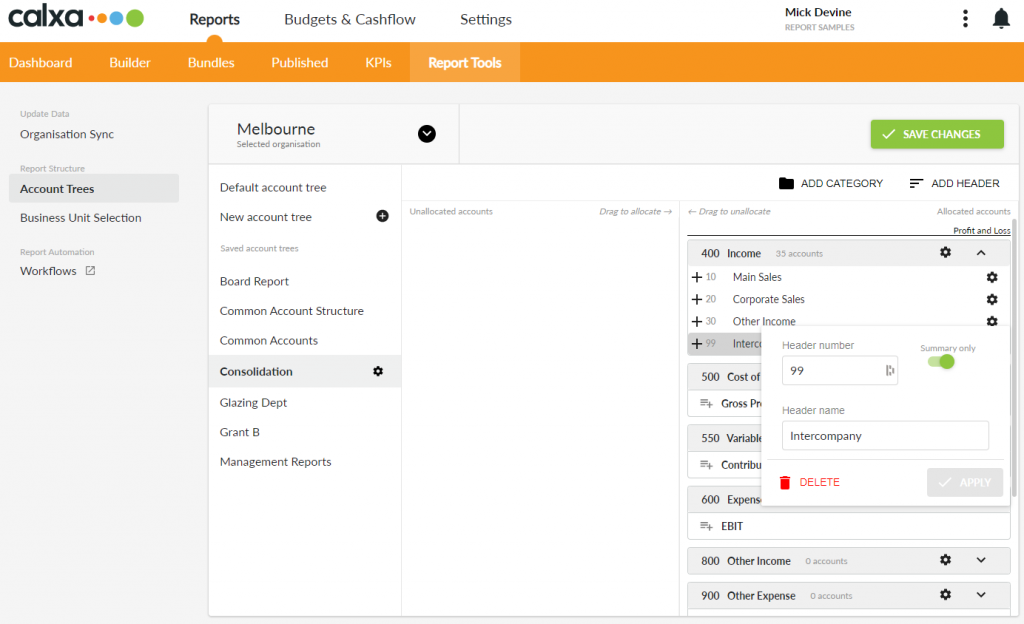Open settings gear for the Consolidation account tree
Viewport: 1024px width, 624px height.
[x=378, y=371]
